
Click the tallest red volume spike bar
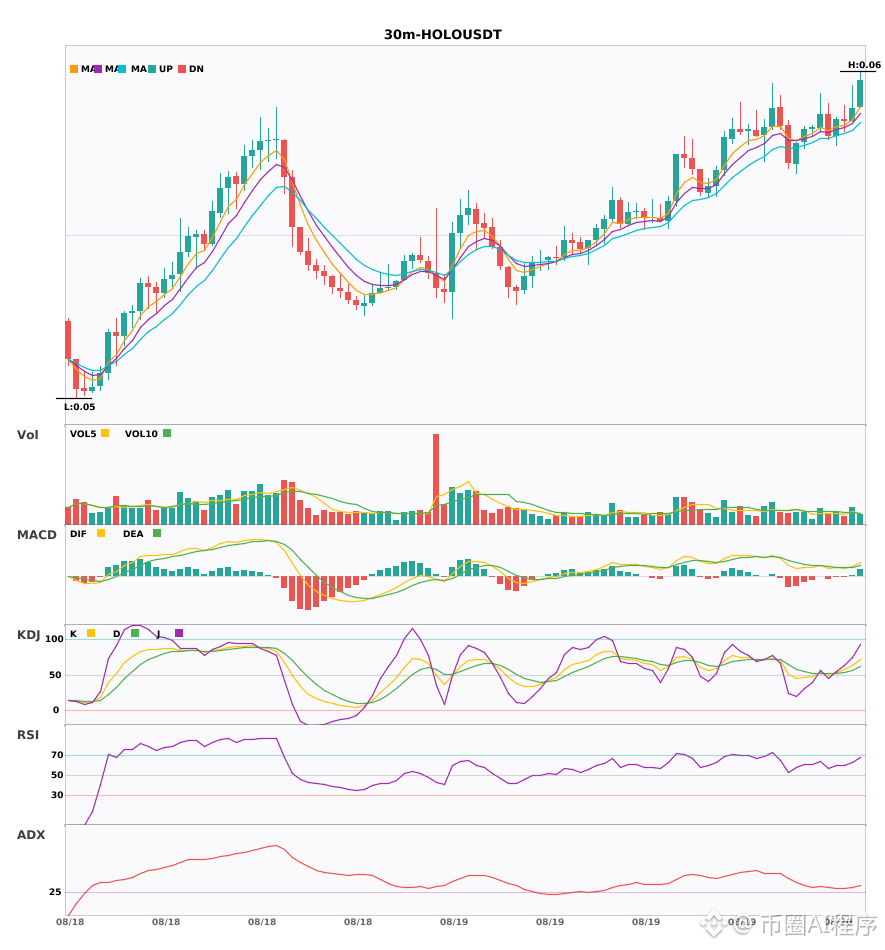(436, 479)
